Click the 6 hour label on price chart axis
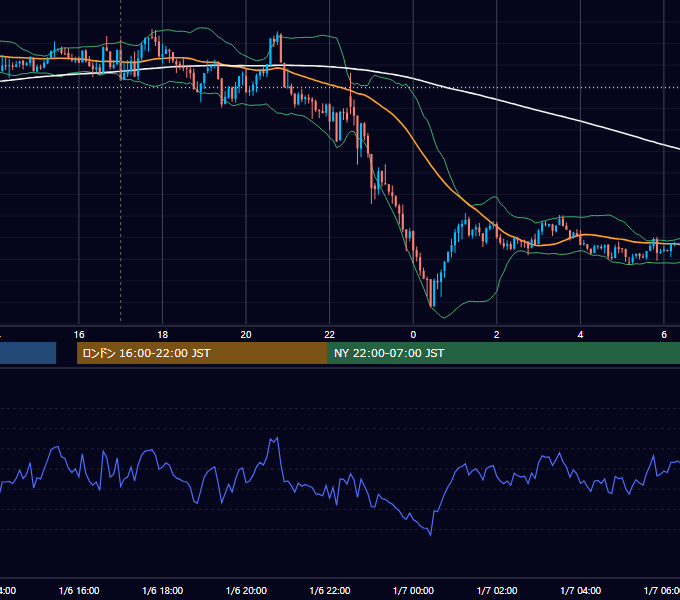 (664, 335)
